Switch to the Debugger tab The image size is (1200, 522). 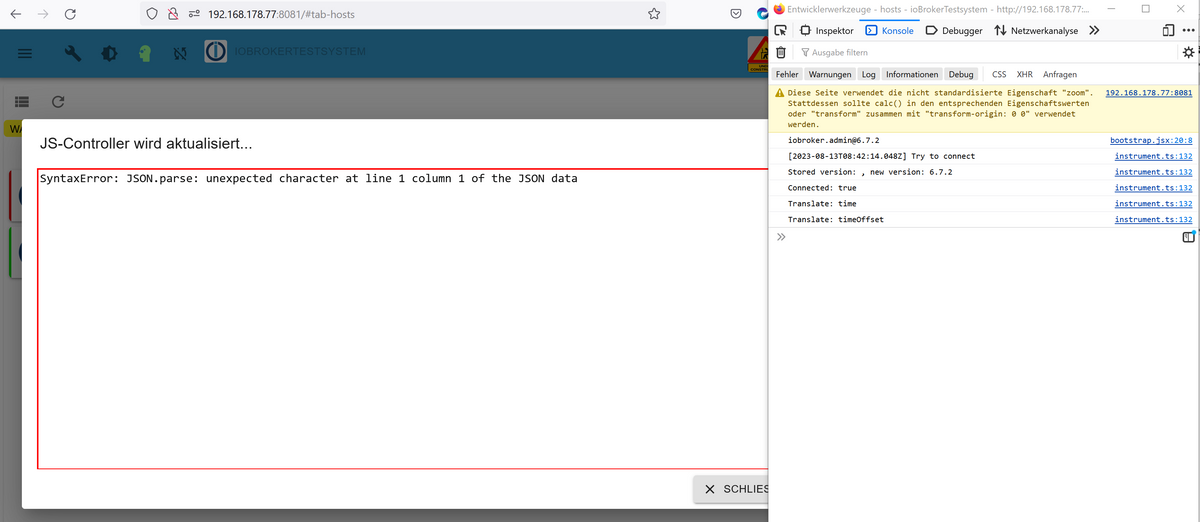[x=954, y=30]
